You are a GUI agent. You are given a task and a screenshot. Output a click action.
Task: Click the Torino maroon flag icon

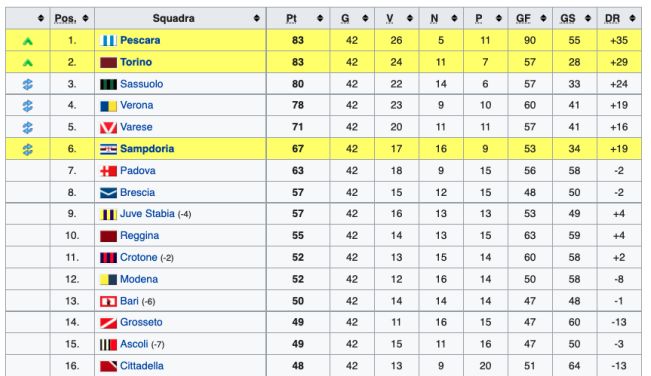point(108,63)
